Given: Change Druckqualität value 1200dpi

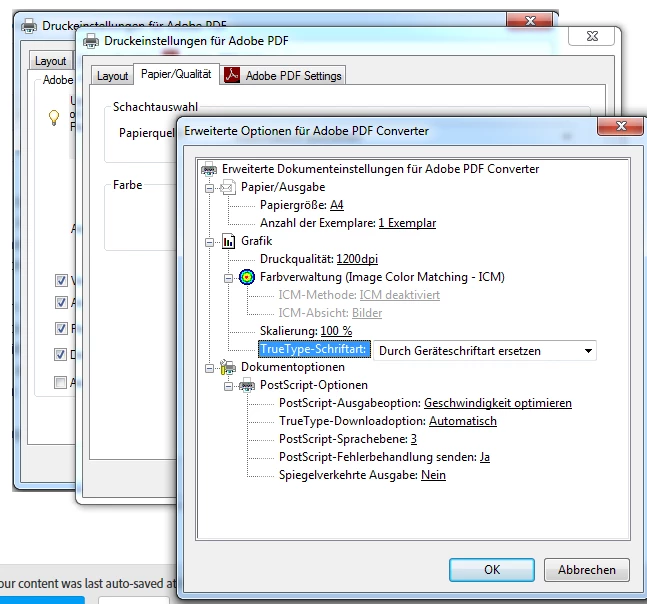Looking at the screenshot, I should tap(357, 259).
